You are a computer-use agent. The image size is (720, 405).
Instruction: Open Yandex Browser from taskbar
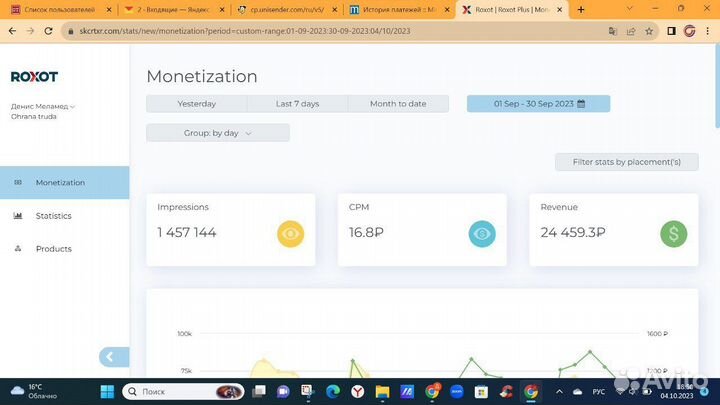point(357,392)
